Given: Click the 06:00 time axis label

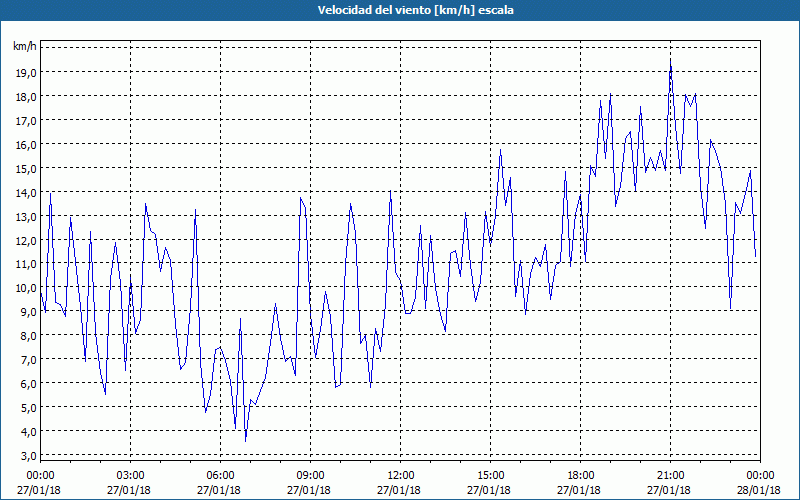Looking at the screenshot, I should pos(220,475).
